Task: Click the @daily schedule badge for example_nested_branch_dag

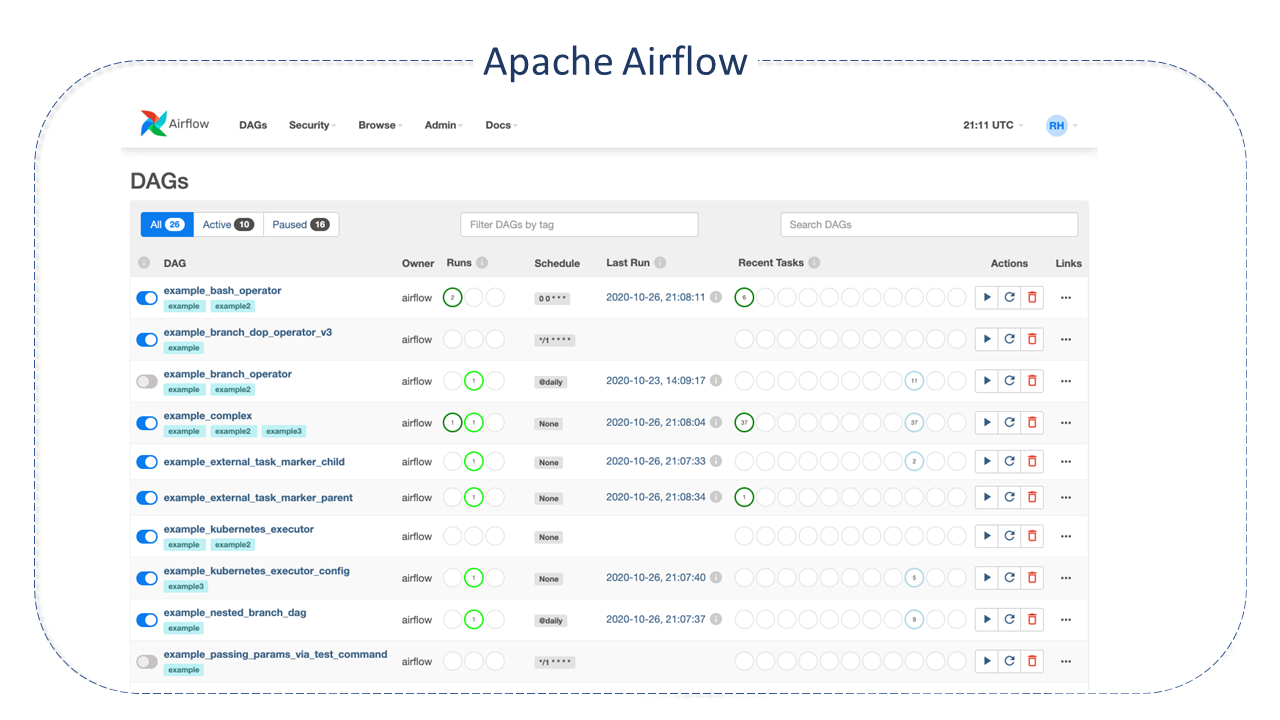Action: pos(550,620)
